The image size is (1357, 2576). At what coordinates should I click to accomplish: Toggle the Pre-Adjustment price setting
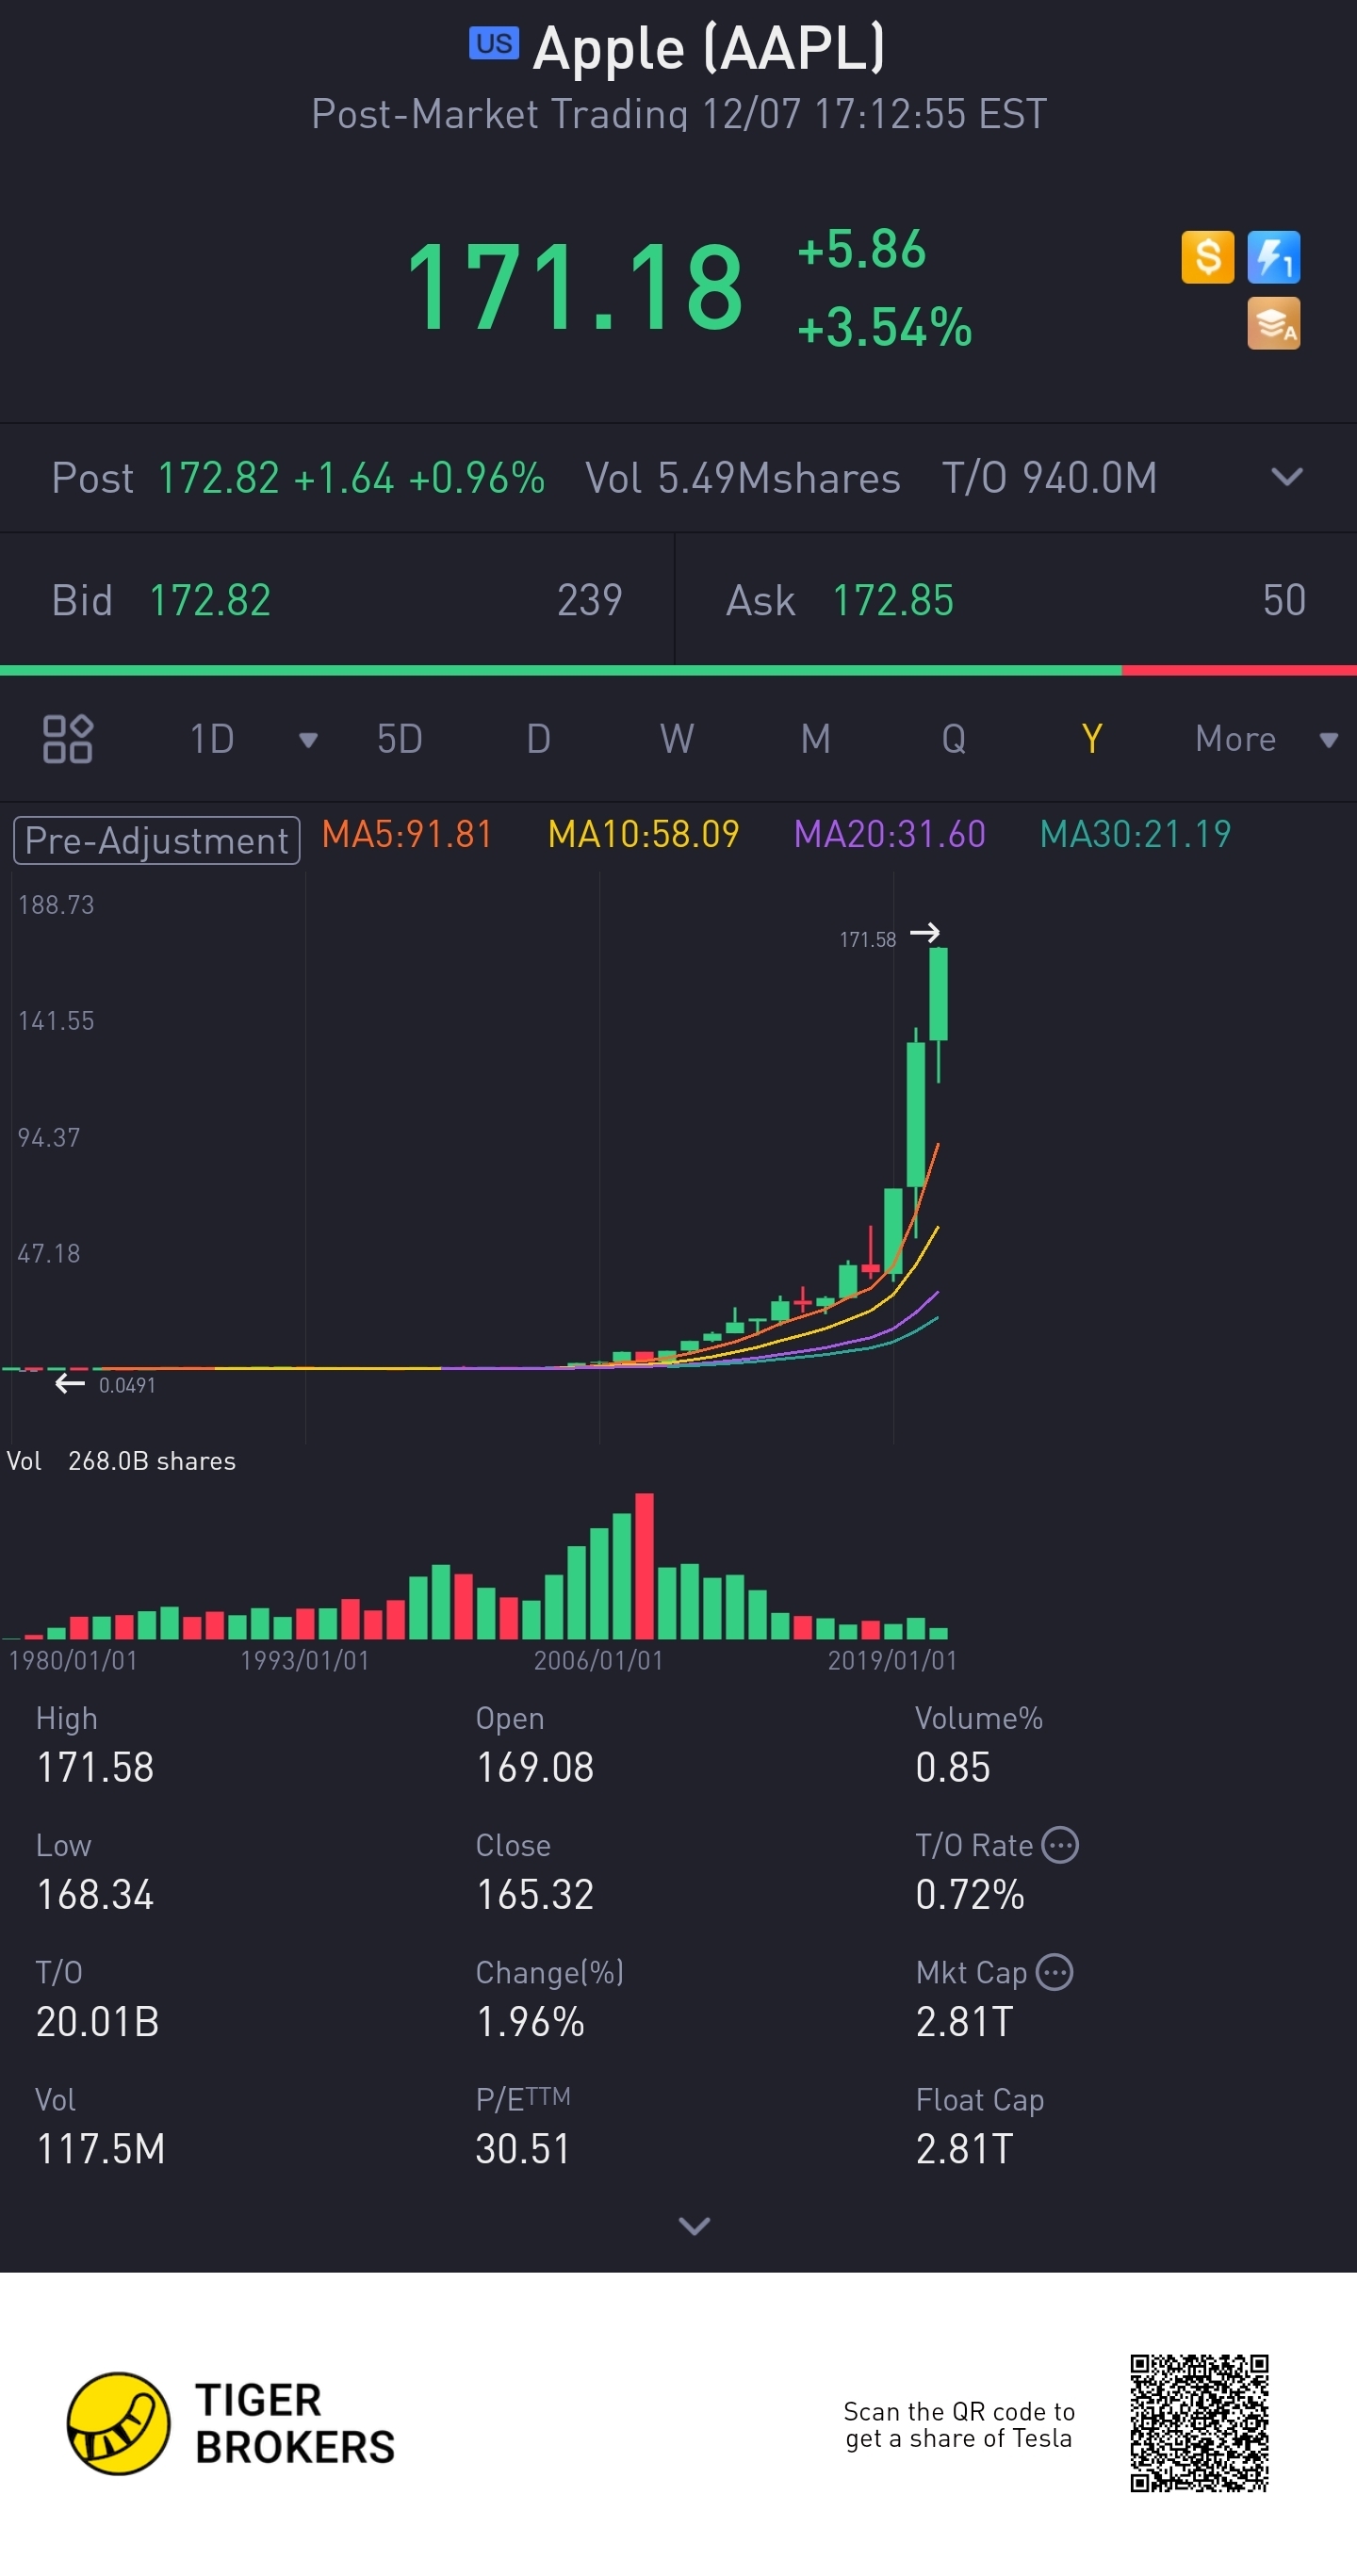pyautogui.click(x=157, y=840)
